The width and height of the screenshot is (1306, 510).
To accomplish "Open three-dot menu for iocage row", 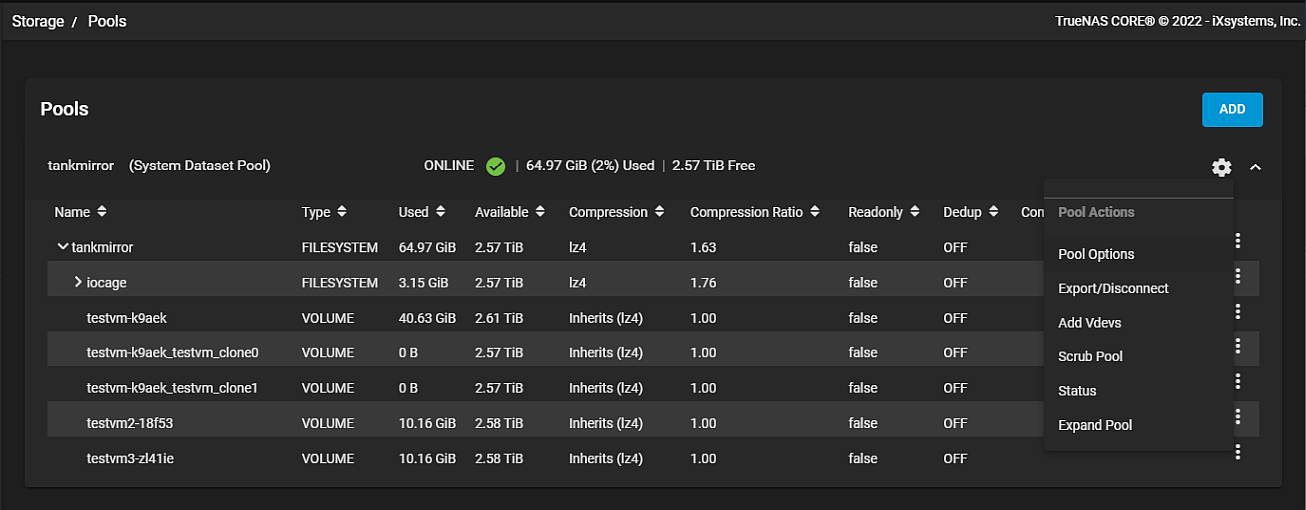I will pos(1238,276).
